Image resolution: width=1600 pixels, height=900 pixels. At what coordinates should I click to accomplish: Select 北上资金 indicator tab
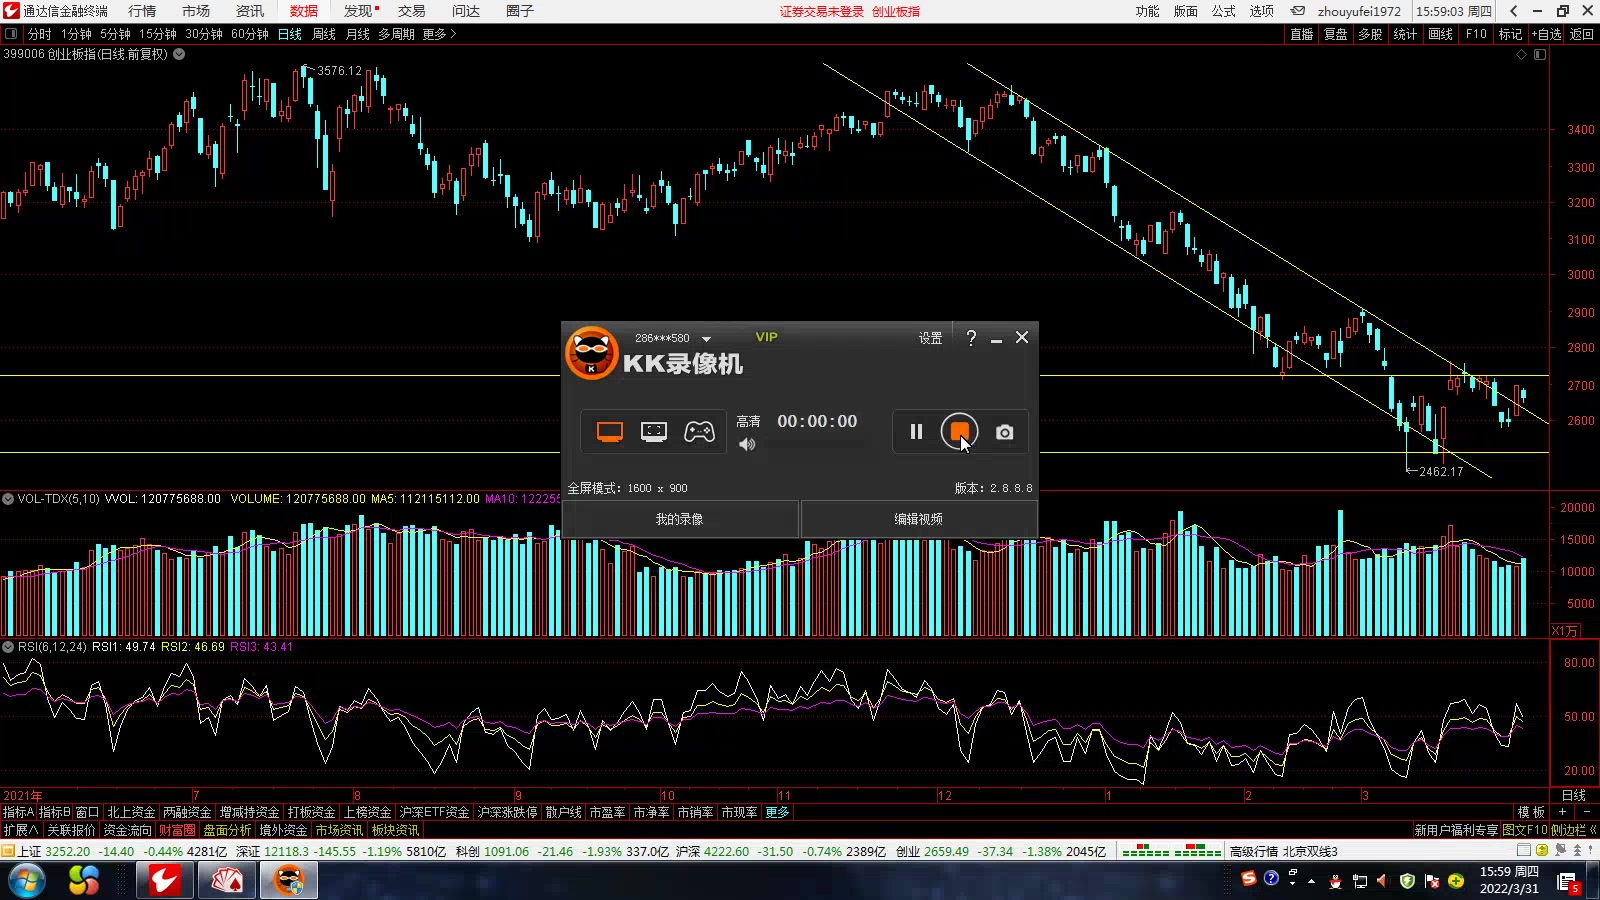pos(131,812)
